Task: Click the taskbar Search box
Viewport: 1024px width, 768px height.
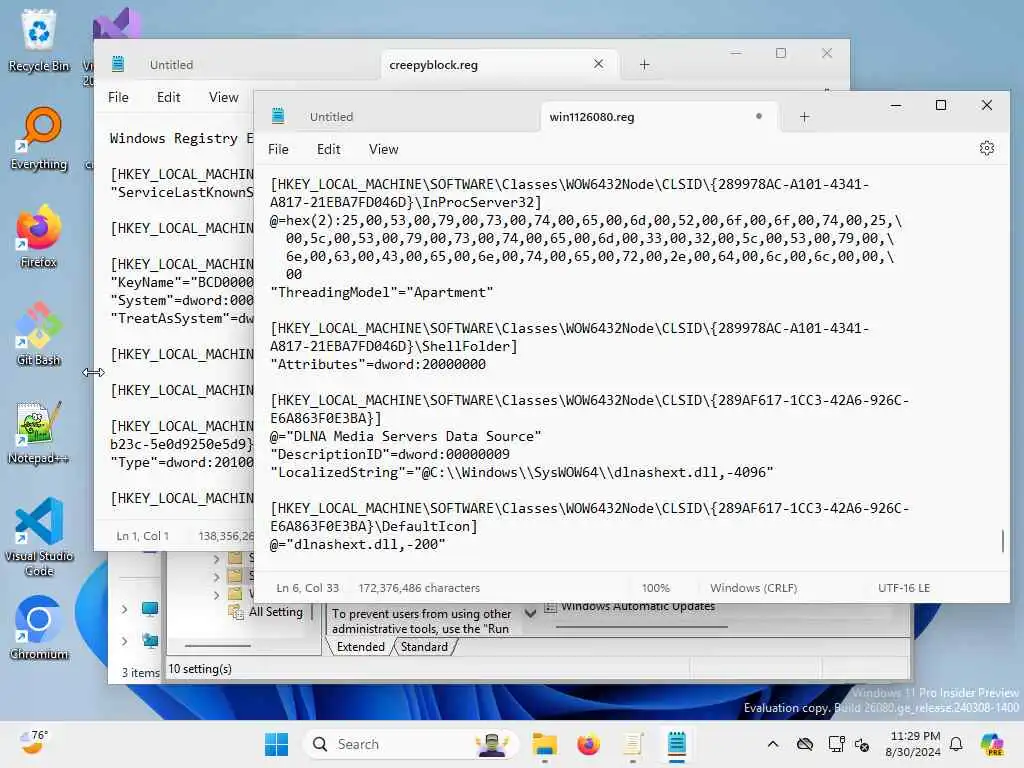Action: (x=411, y=744)
